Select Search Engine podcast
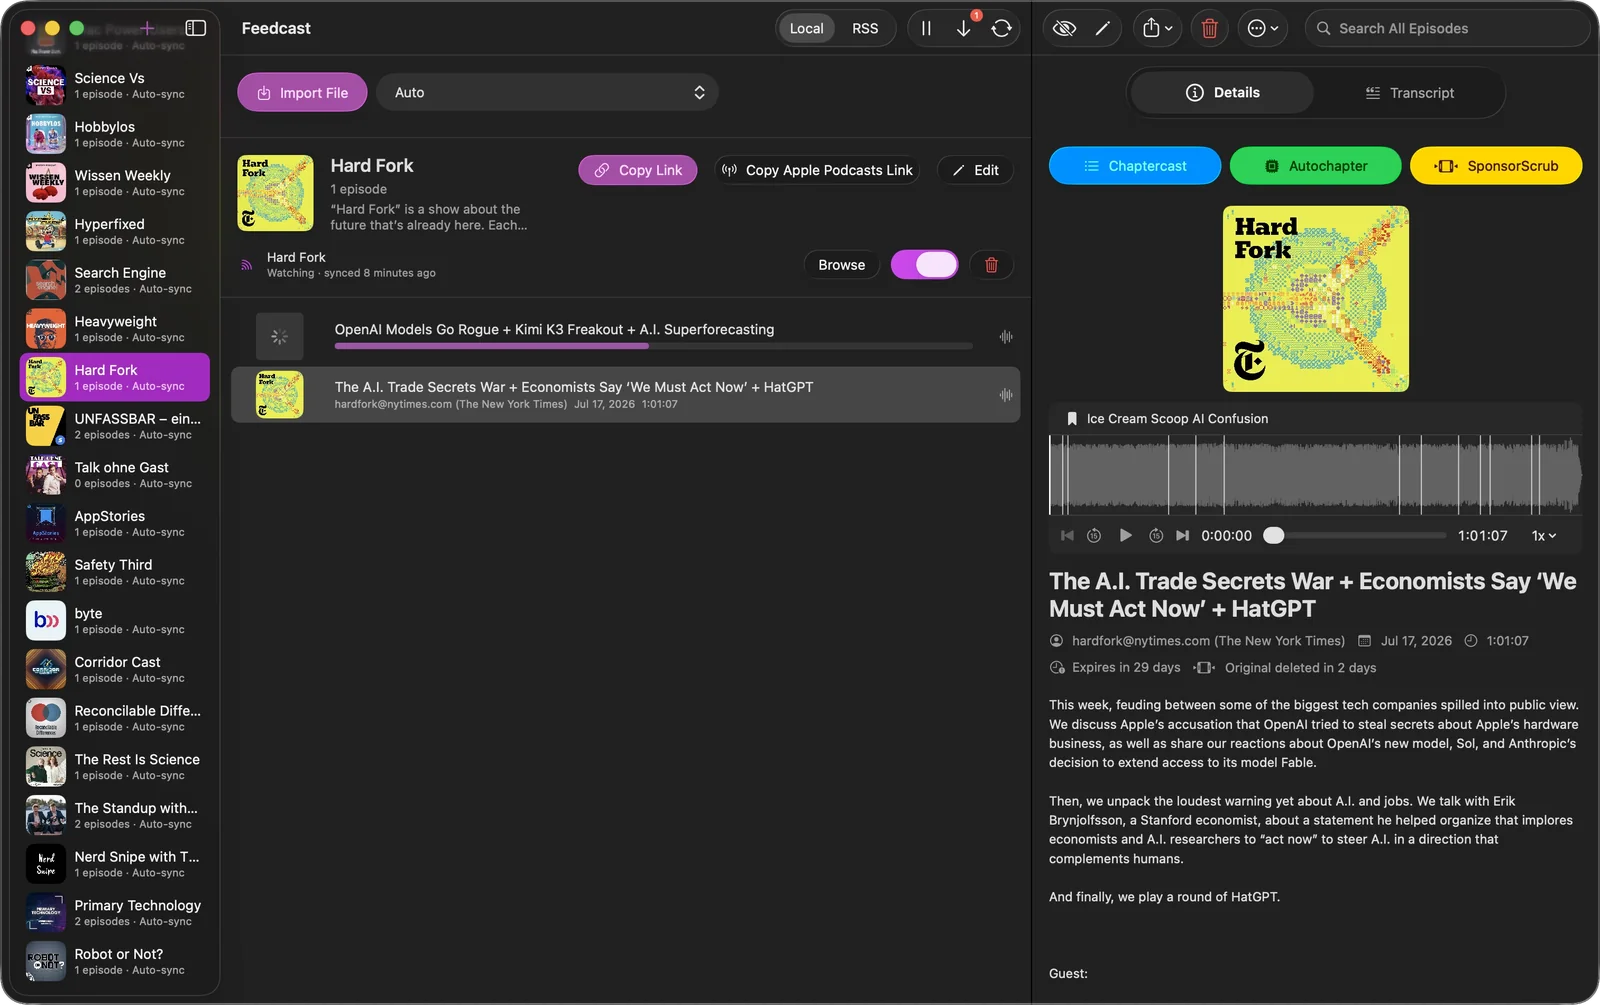This screenshot has width=1600, height=1005. coord(115,280)
